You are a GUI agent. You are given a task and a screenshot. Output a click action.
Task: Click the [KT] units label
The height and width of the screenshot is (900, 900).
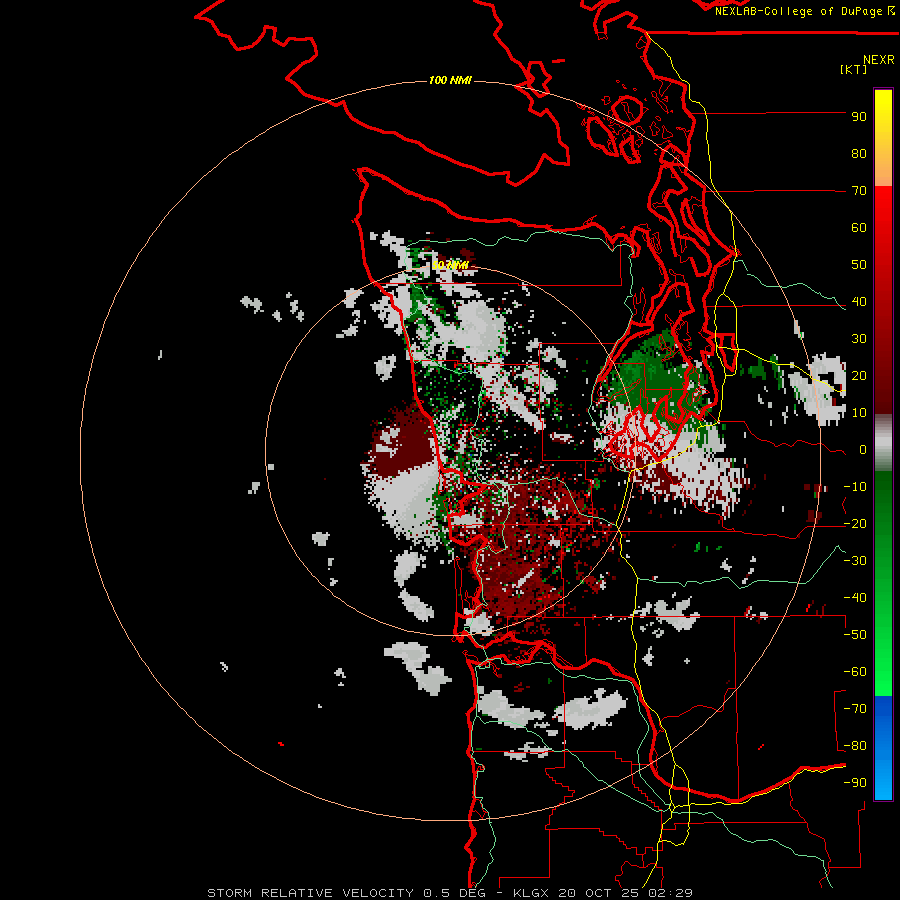(x=853, y=69)
